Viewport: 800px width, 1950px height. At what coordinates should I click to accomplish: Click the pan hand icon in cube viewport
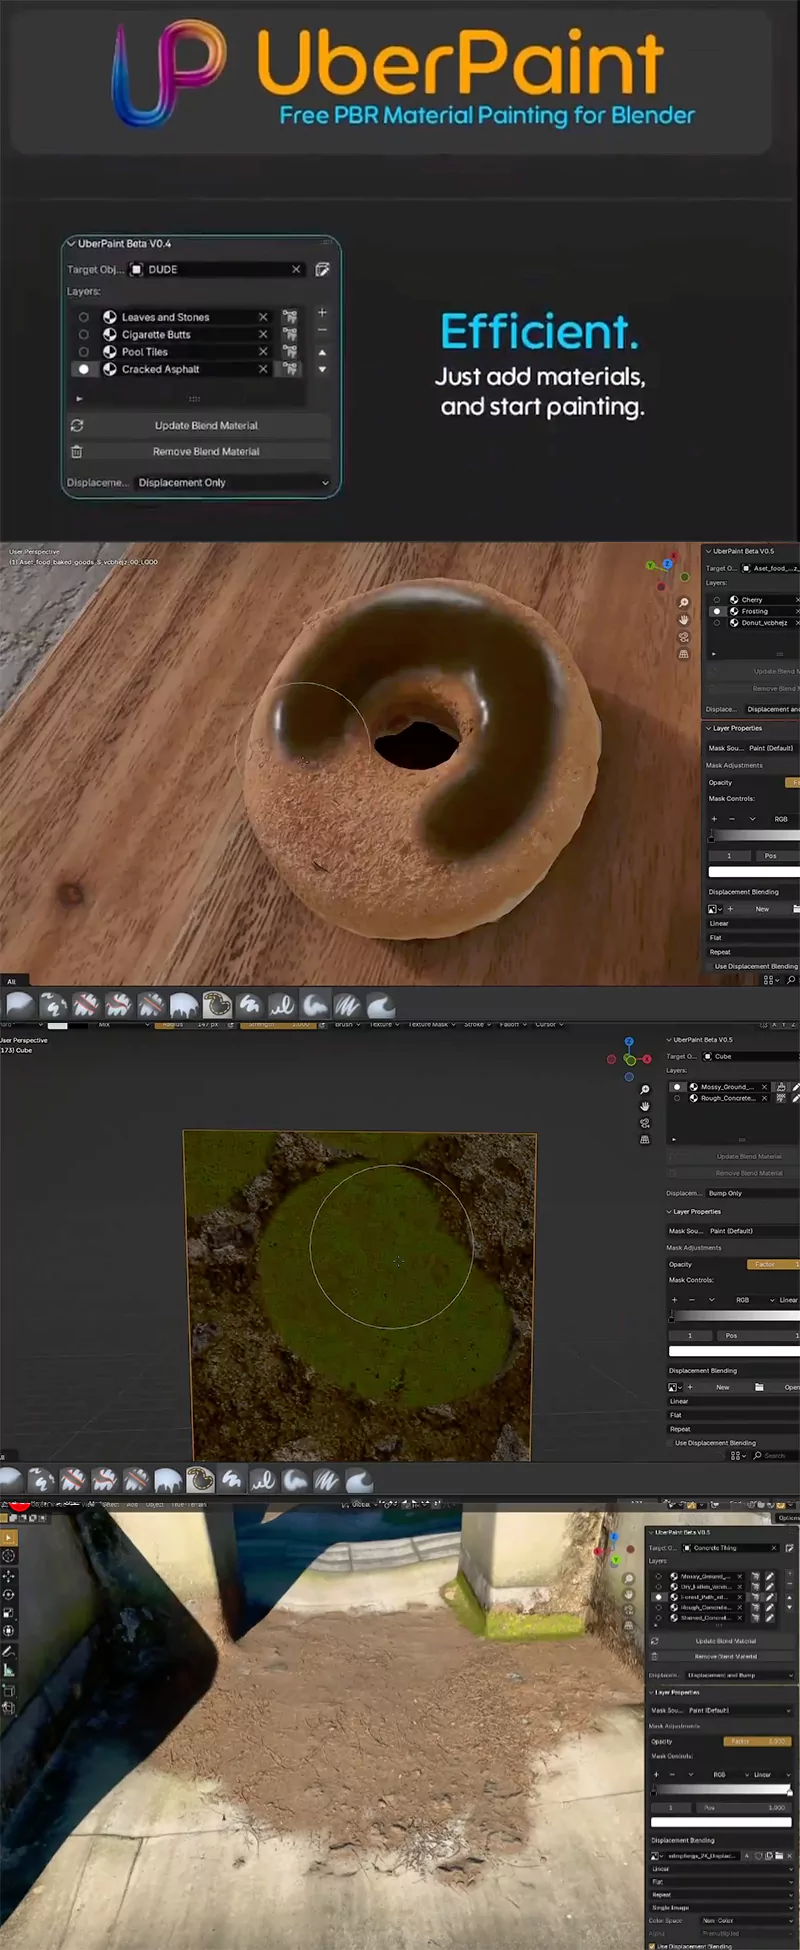(645, 1106)
